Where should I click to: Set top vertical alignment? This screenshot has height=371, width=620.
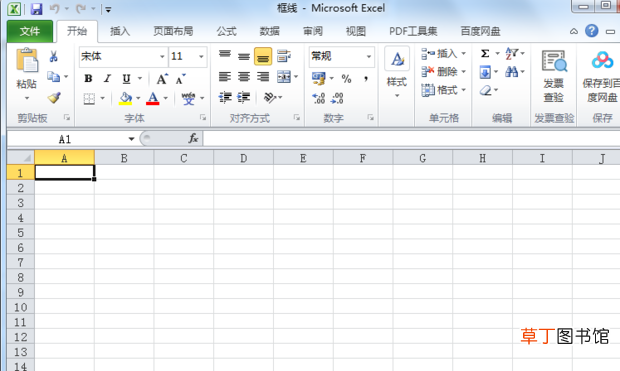coord(225,55)
